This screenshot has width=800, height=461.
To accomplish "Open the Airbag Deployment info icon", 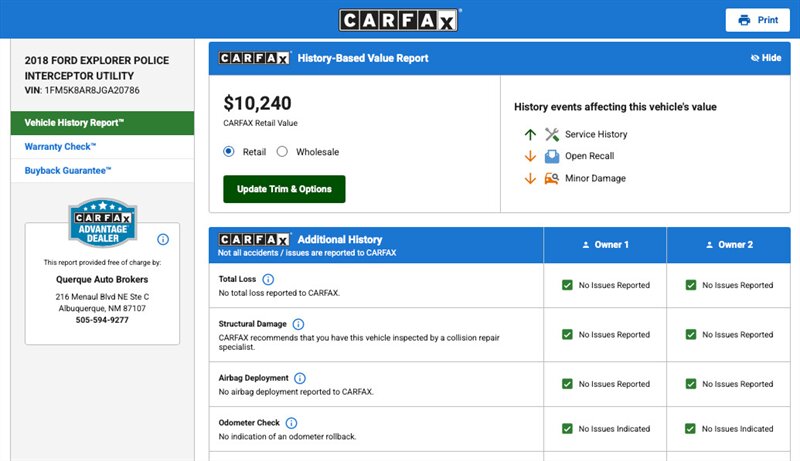I will pyautogui.click(x=300, y=378).
